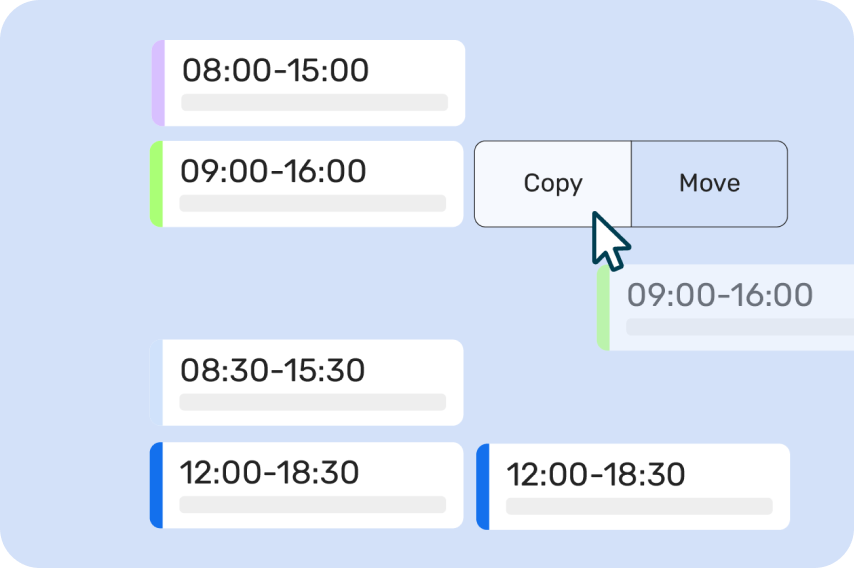The image size is (854, 568).
Task: Click gray bar under left 12:00-18:30
Action: (313, 504)
